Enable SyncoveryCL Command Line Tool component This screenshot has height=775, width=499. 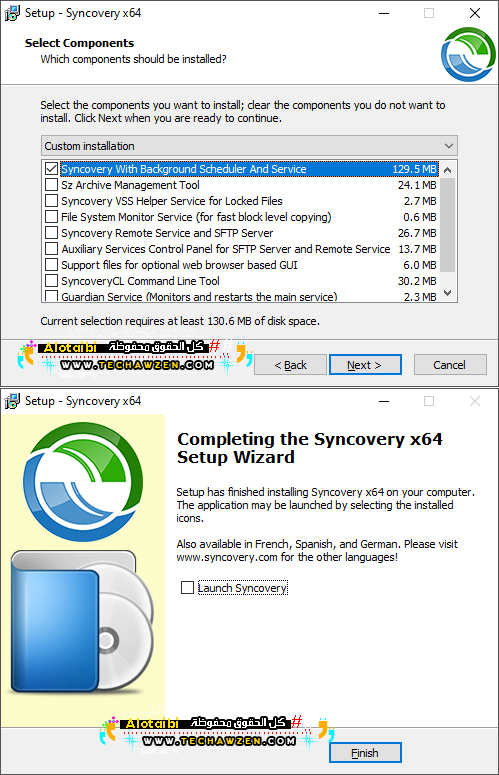point(51,281)
